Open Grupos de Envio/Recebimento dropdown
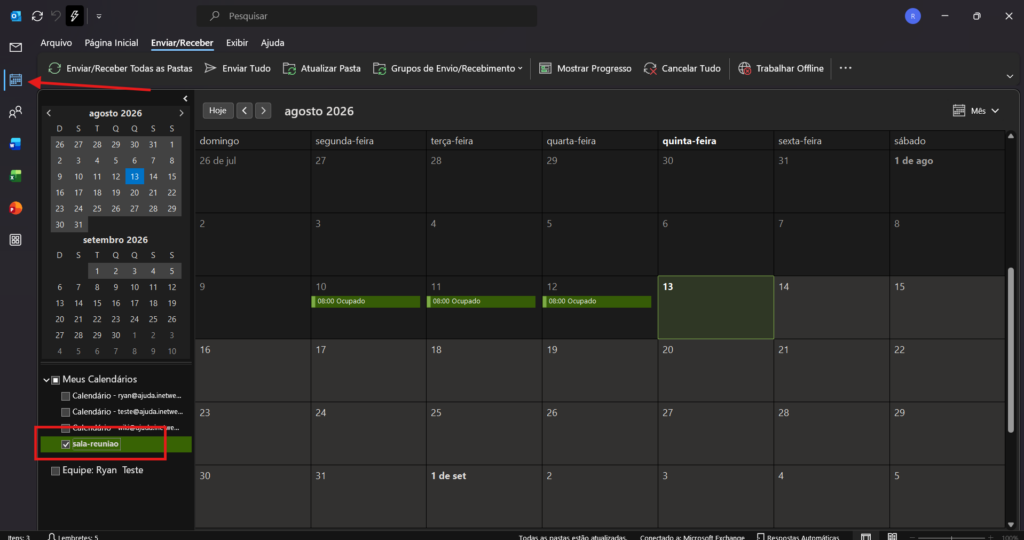The height and width of the screenshot is (540, 1024). [x=448, y=68]
